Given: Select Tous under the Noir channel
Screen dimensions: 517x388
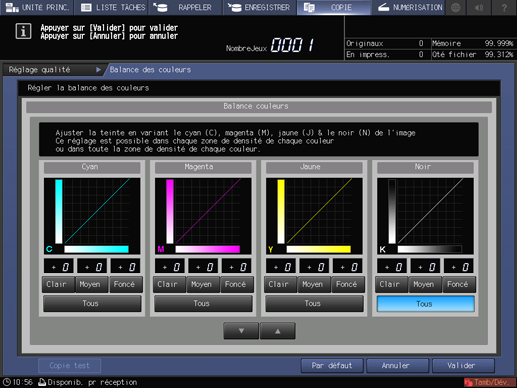Looking at the screenshot, I should 425,304.
